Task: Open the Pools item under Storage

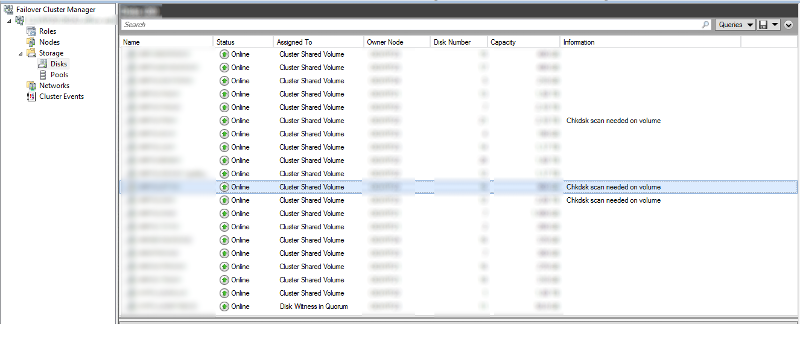Action: (59, 74)
